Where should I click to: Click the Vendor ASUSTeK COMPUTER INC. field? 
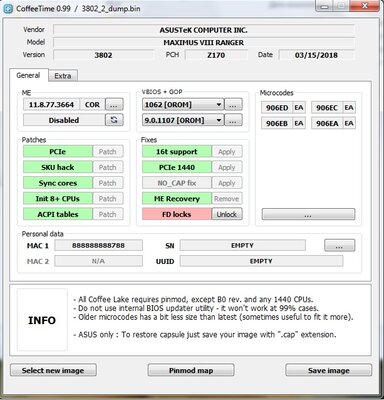tap(204, 30)
